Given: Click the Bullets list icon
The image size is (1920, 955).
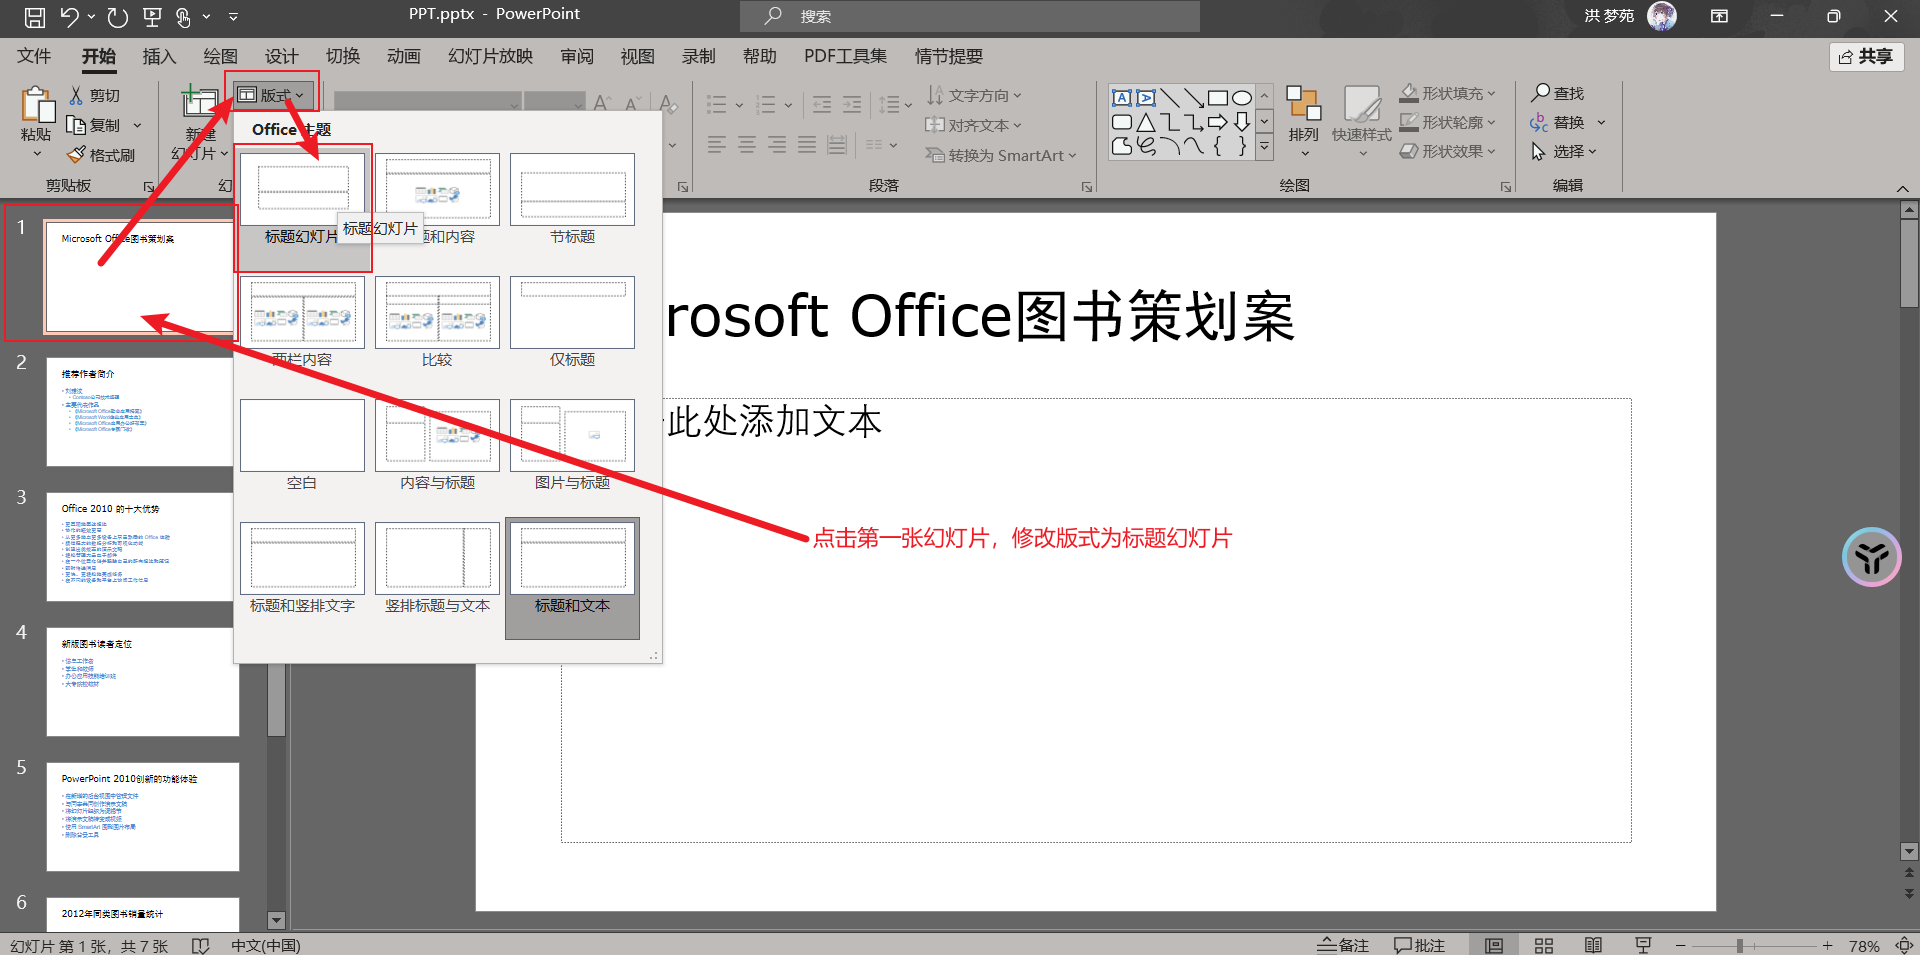Looking at the screenshot, I should [x=716, y=104].
